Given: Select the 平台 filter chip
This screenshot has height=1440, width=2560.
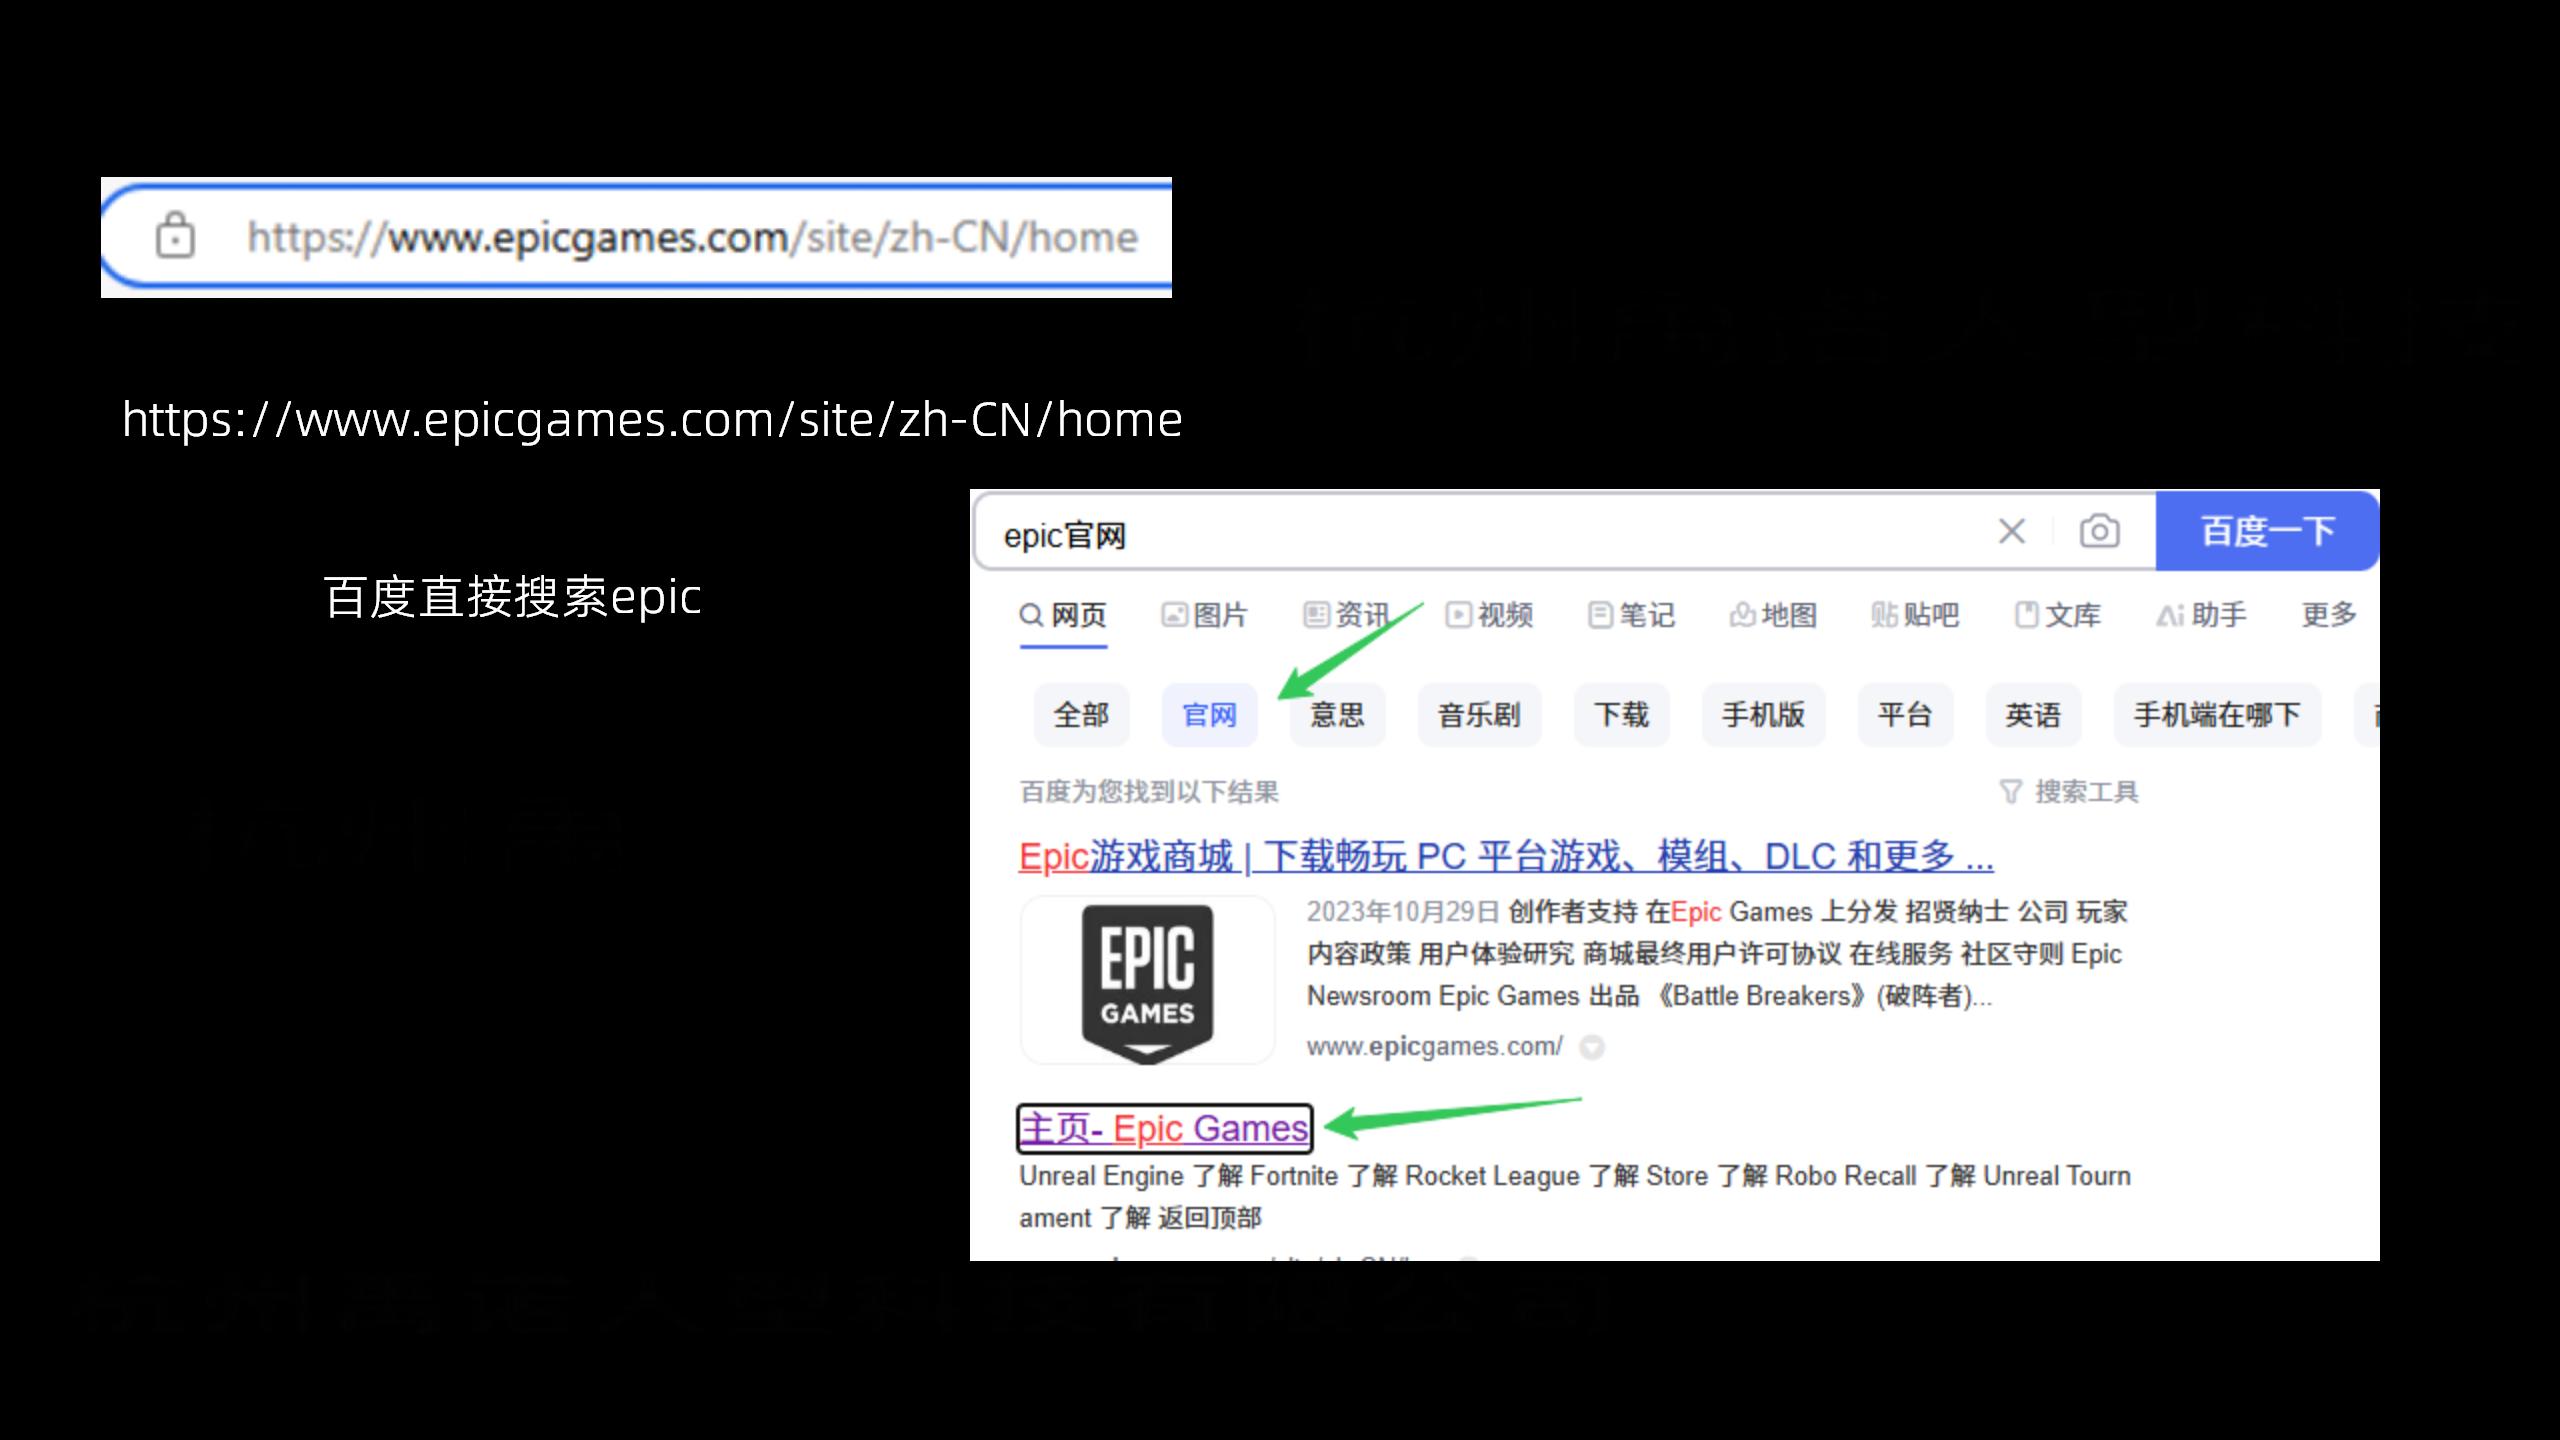Looking at the screenshot, I should coord(1905,715).
